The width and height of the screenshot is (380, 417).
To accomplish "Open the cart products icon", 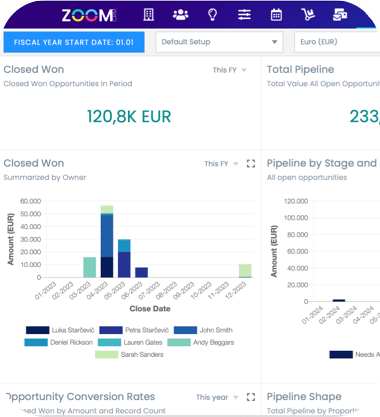I will (308, 15).
